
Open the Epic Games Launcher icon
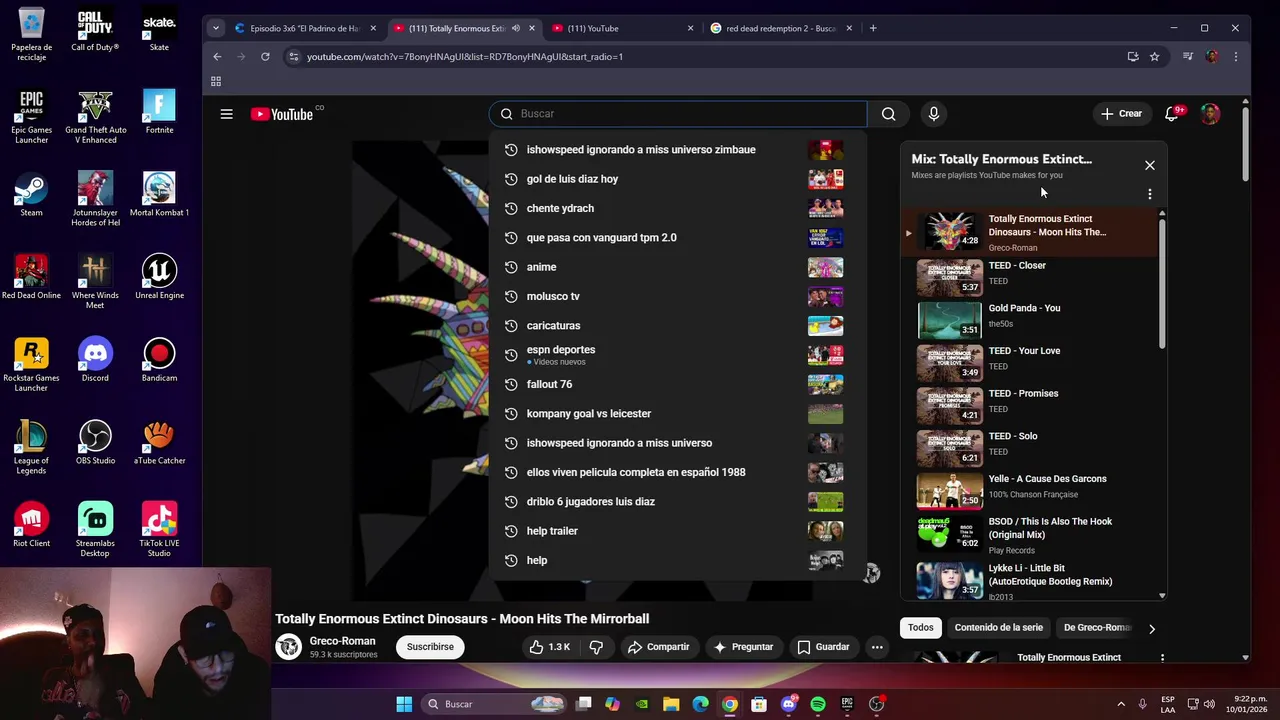[32, 117]
